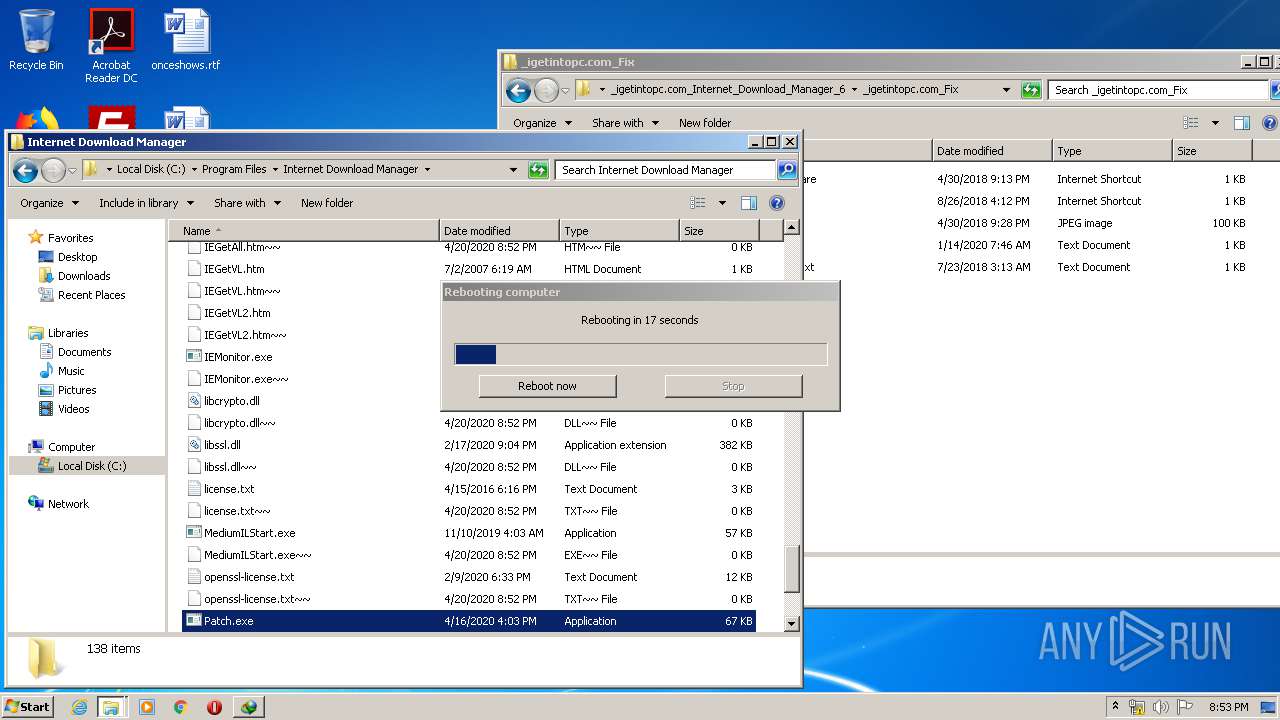Image resolution: width=1280 pixels, height=720 pixels.
Task: Go back in Internet Download Manager window
Action: (x=26, y=170)
